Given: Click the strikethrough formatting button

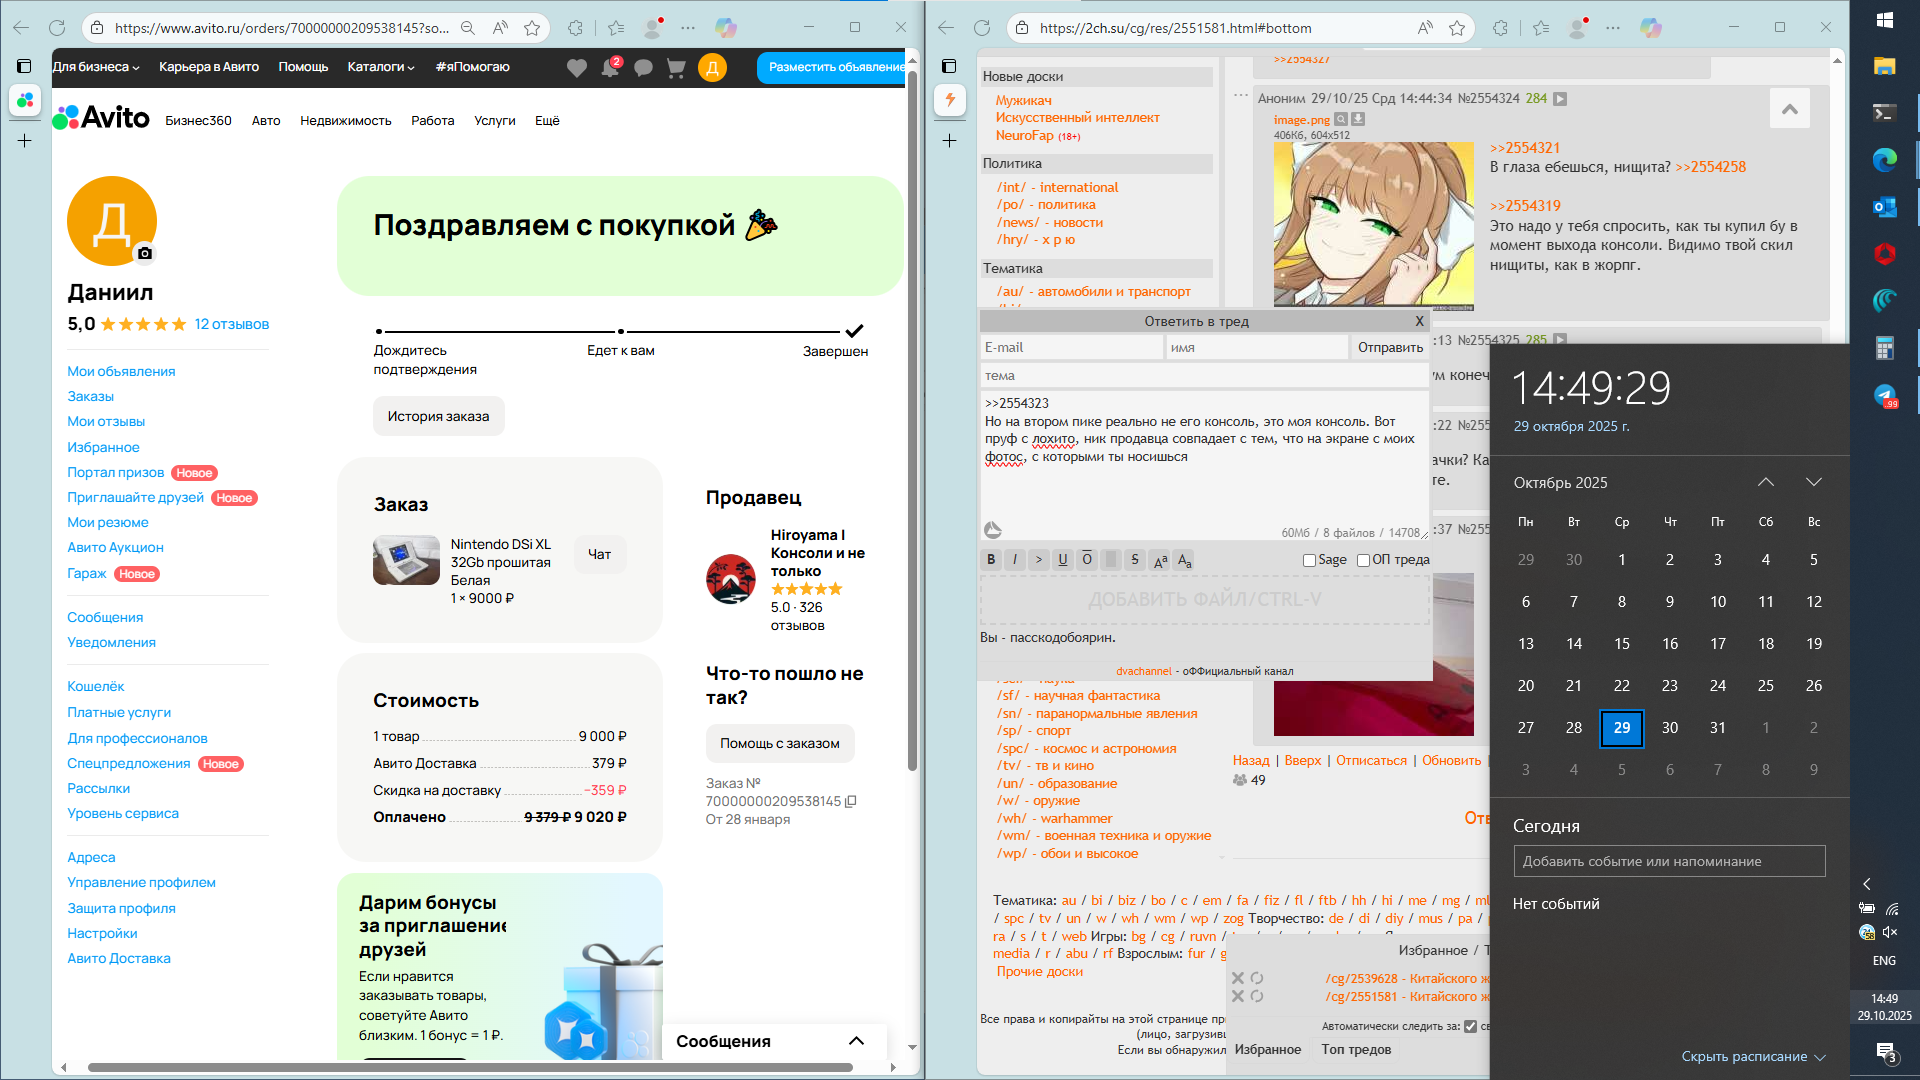Looking at the screenshot, I should click(1134, 560).
